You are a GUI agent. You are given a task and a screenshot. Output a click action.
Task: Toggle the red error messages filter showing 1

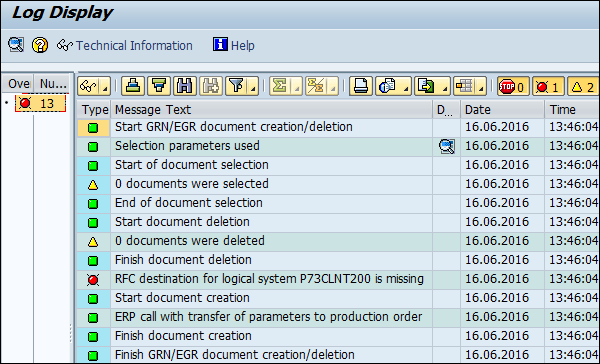pos(548,87)
